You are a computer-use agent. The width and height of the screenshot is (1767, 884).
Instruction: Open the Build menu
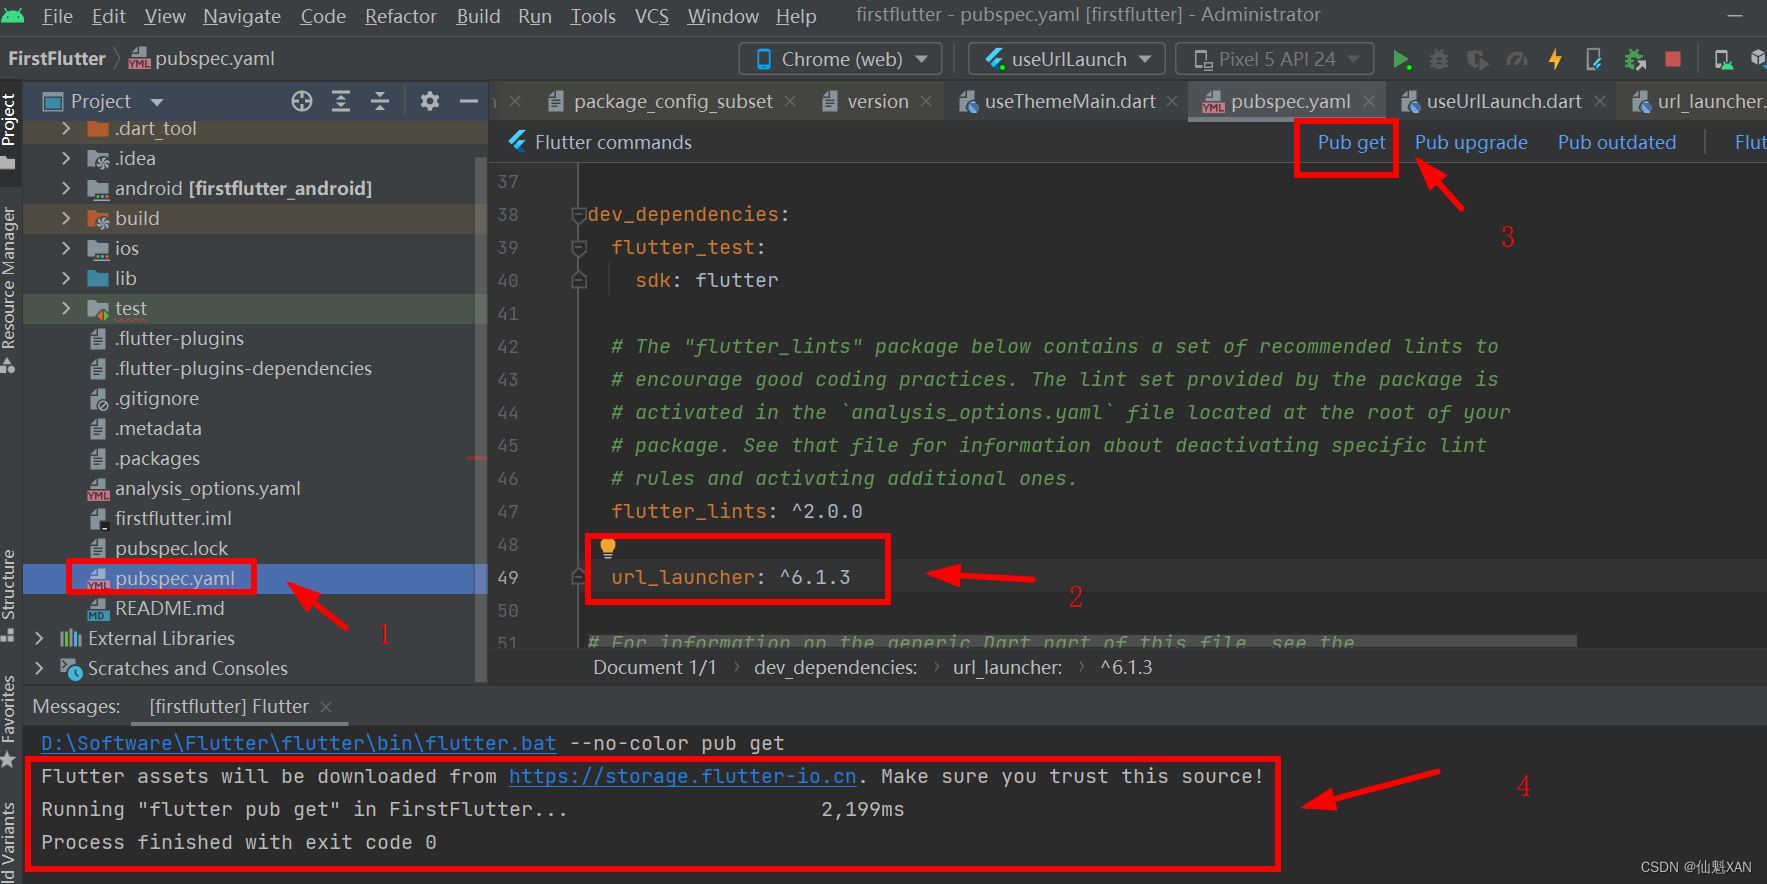click(478, 16)
